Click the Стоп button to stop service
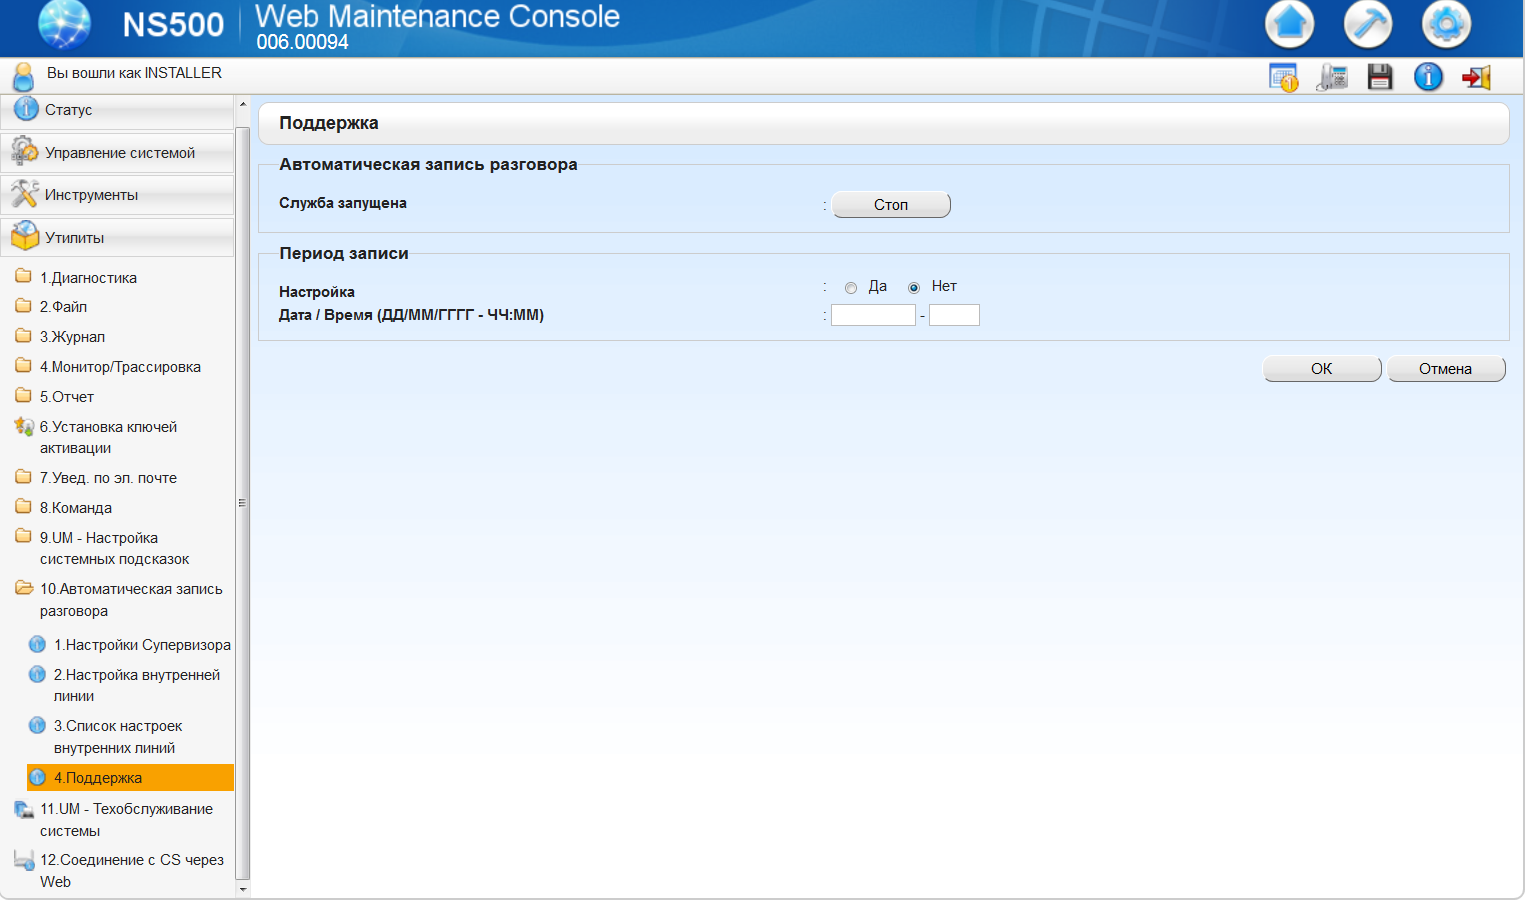Image resolution: width=1527 pixels, height=902 pixels. click(x=891, y=205)
